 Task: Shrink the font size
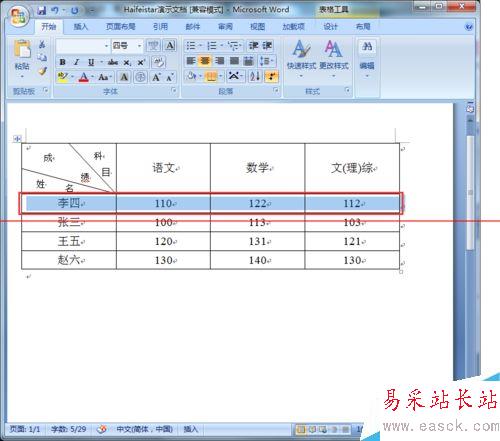(x=170, y=77)
